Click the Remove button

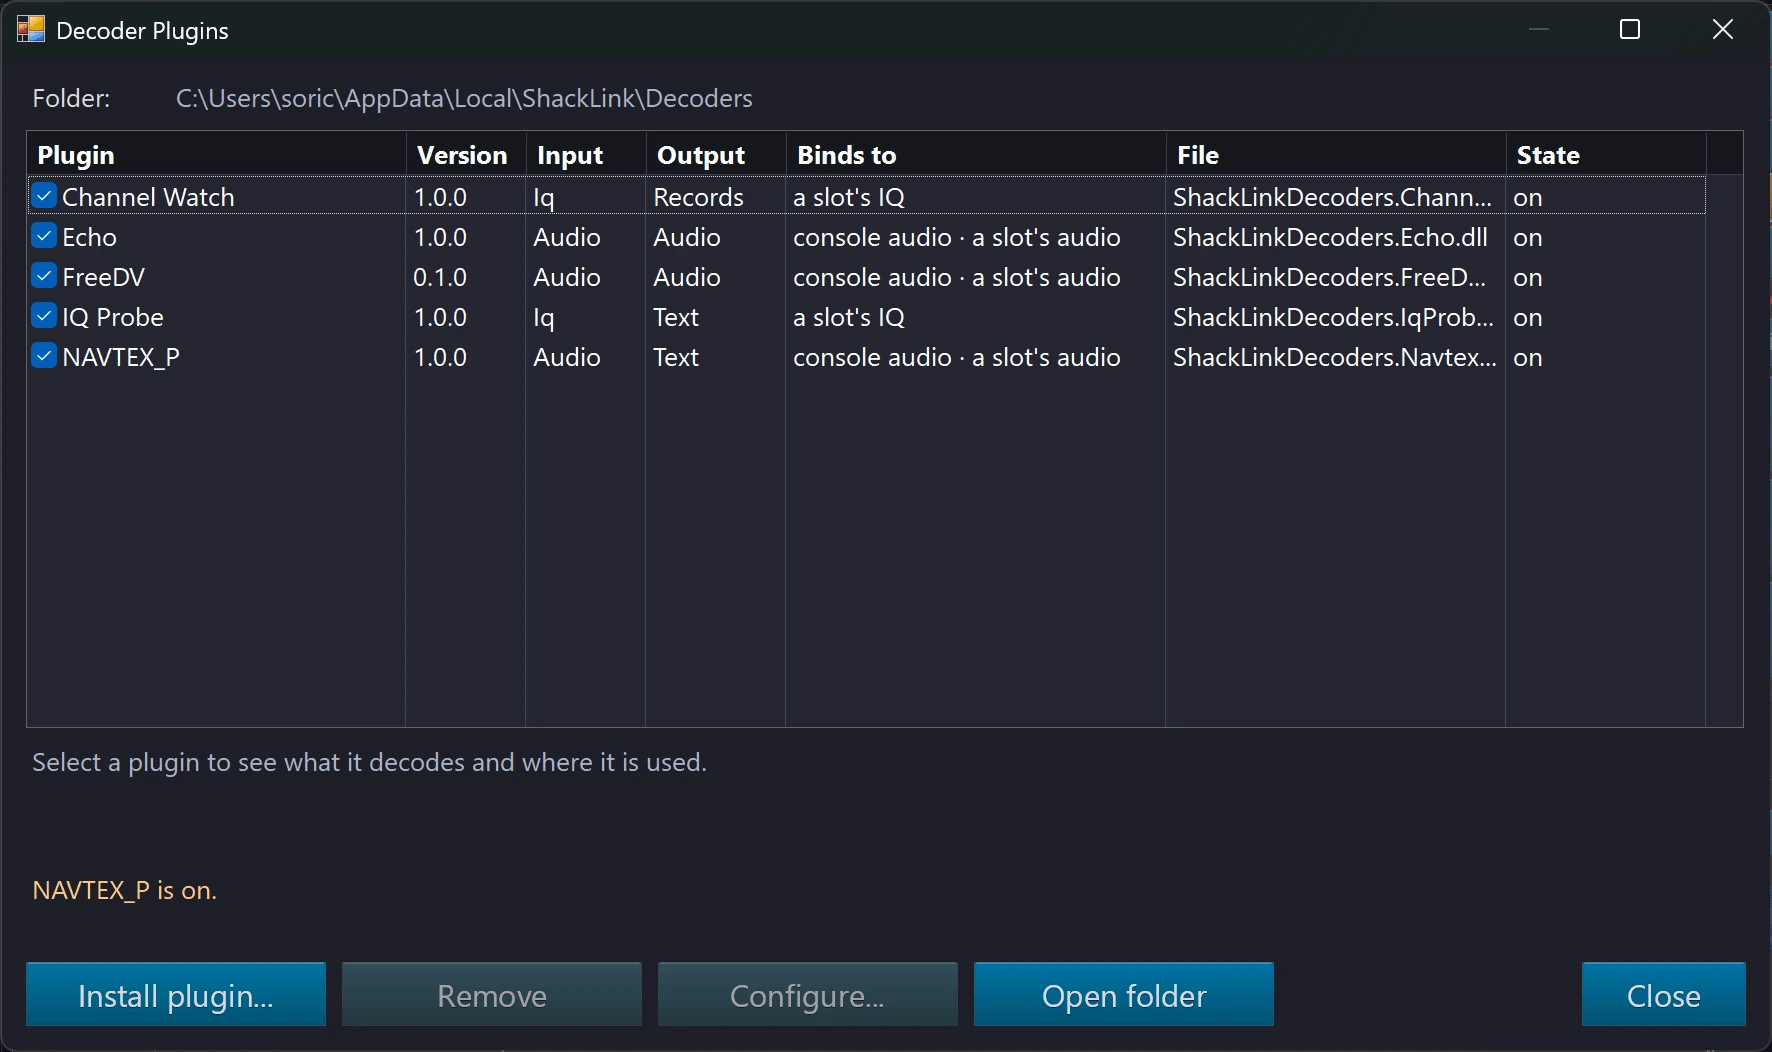(492, 995)
